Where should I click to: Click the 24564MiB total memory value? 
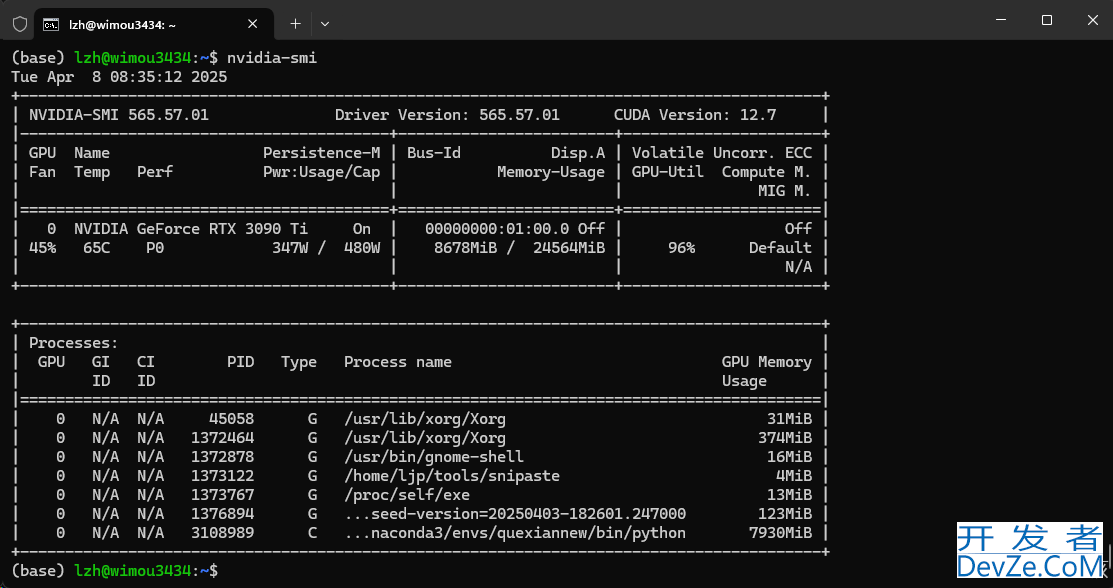pyautogui.click(x=569, y=248)
